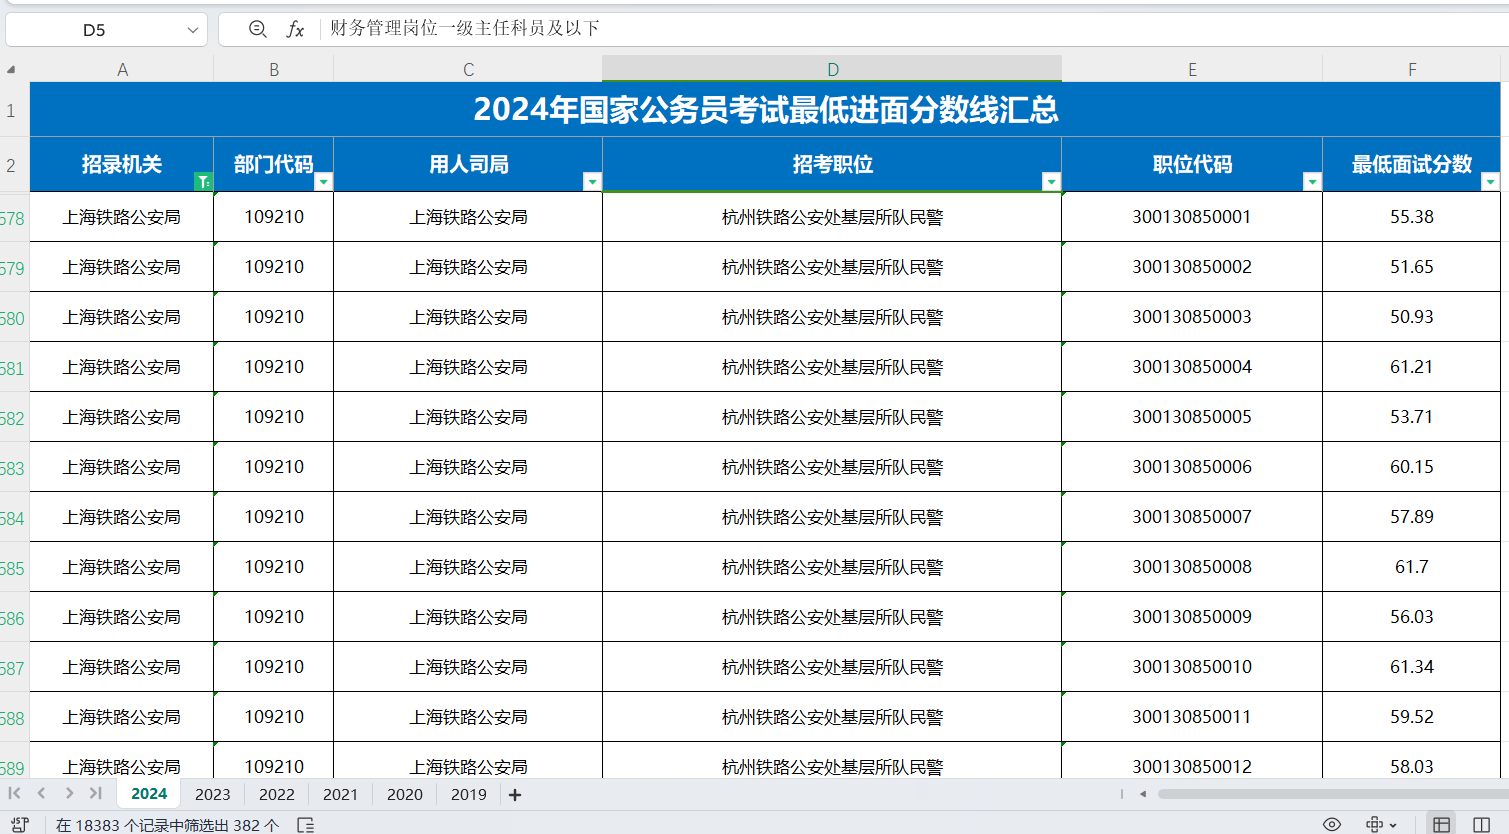
Task: Switch to the 2019 sheet tab
Action: click(x=468, y=794)
